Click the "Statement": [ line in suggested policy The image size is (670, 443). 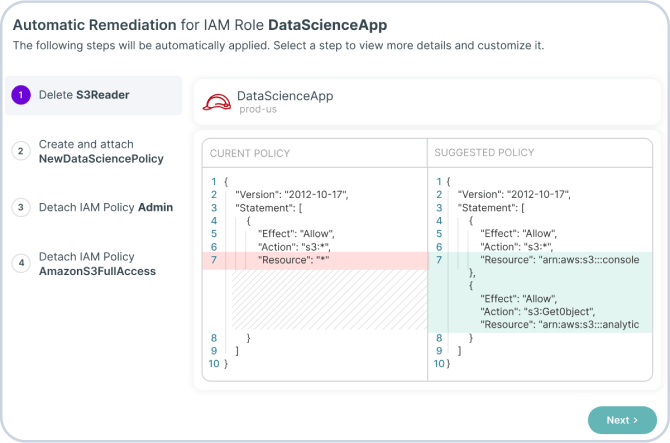tap(491, 208)
